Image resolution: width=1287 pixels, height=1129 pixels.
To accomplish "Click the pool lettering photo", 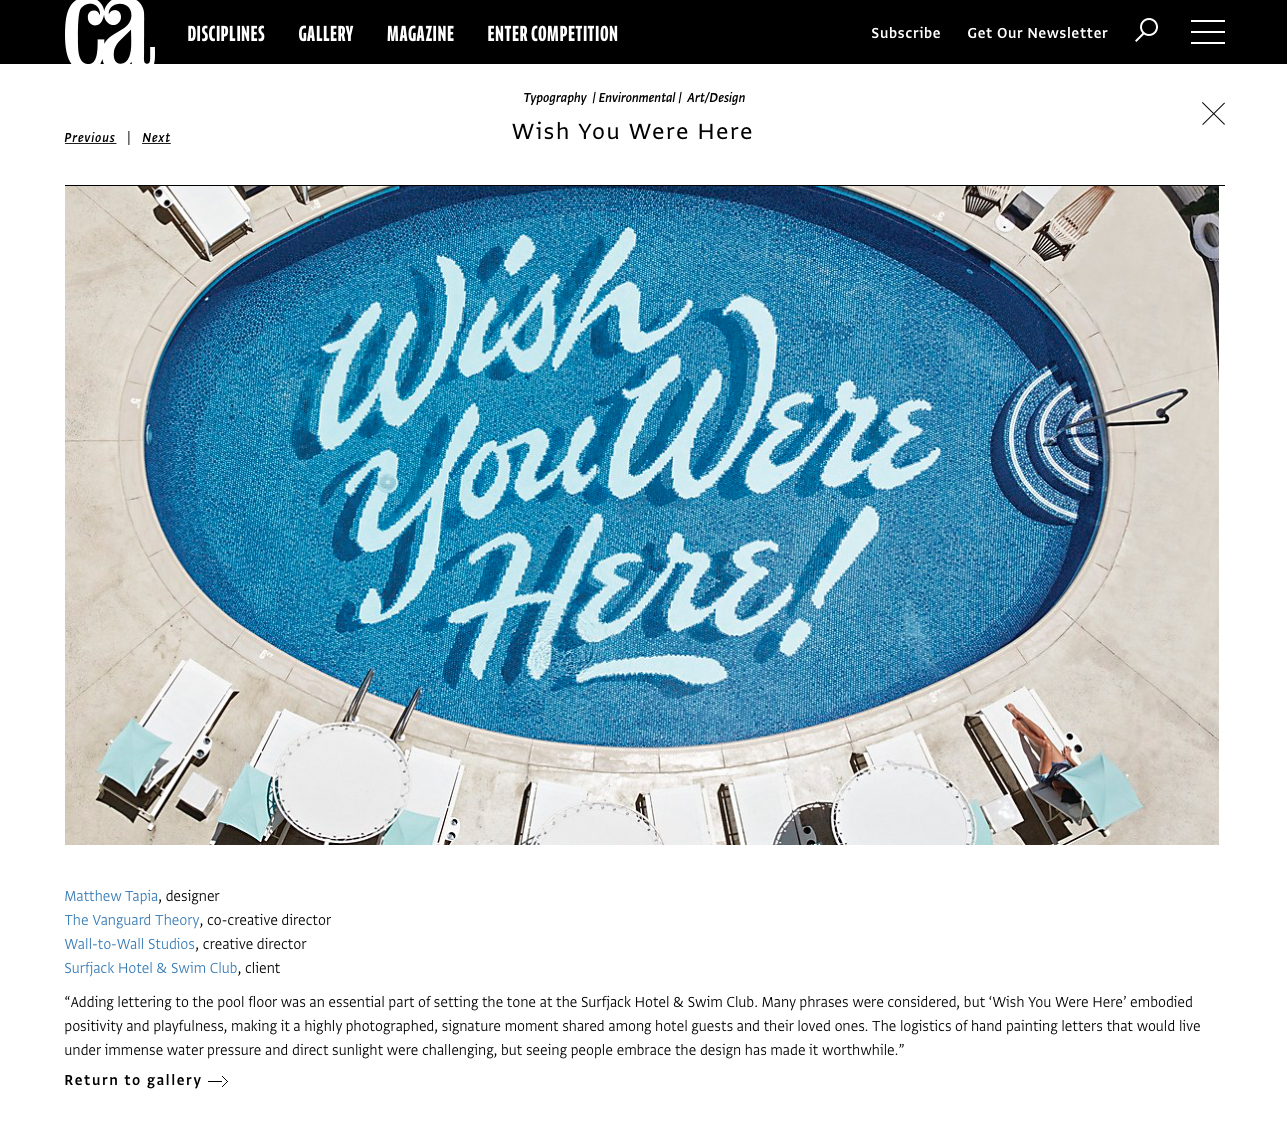I will (642, 515).
